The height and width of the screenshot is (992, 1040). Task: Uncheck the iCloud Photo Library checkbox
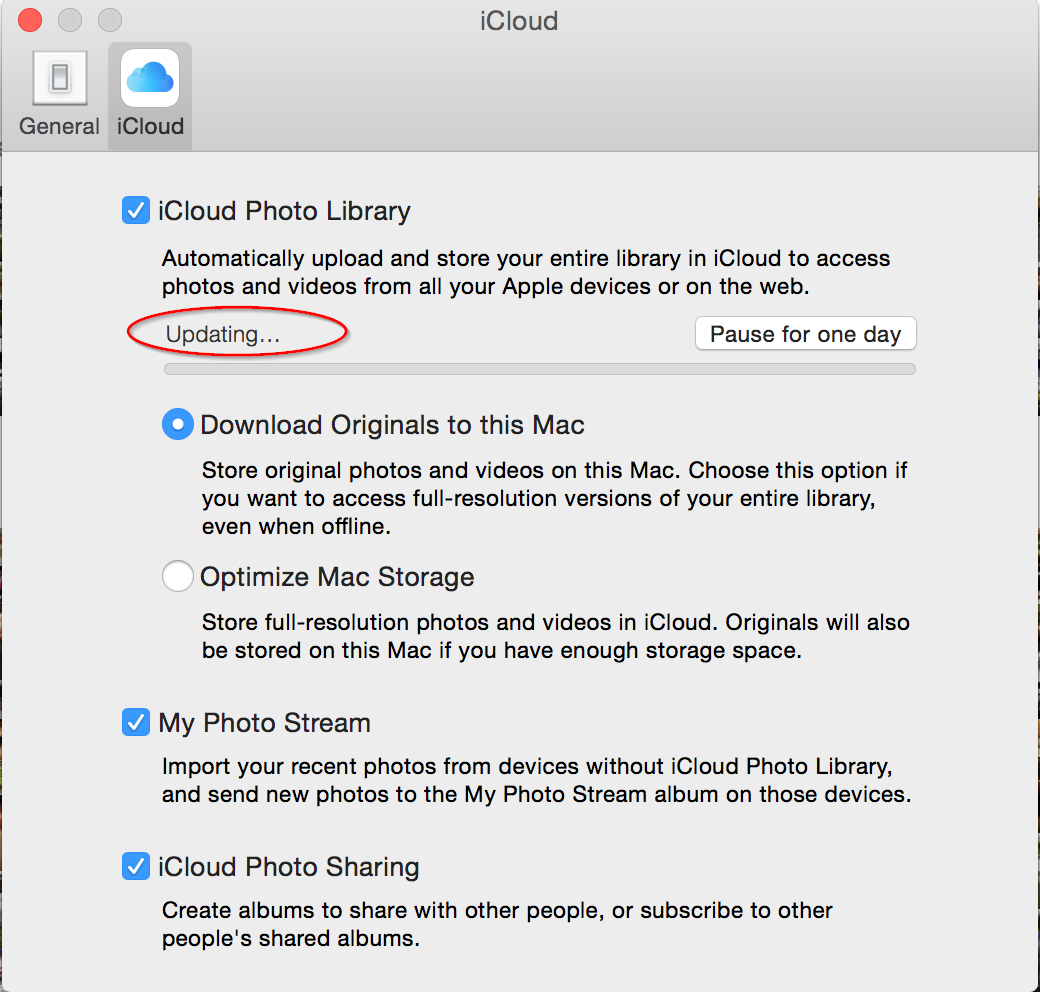click(136, 211)
